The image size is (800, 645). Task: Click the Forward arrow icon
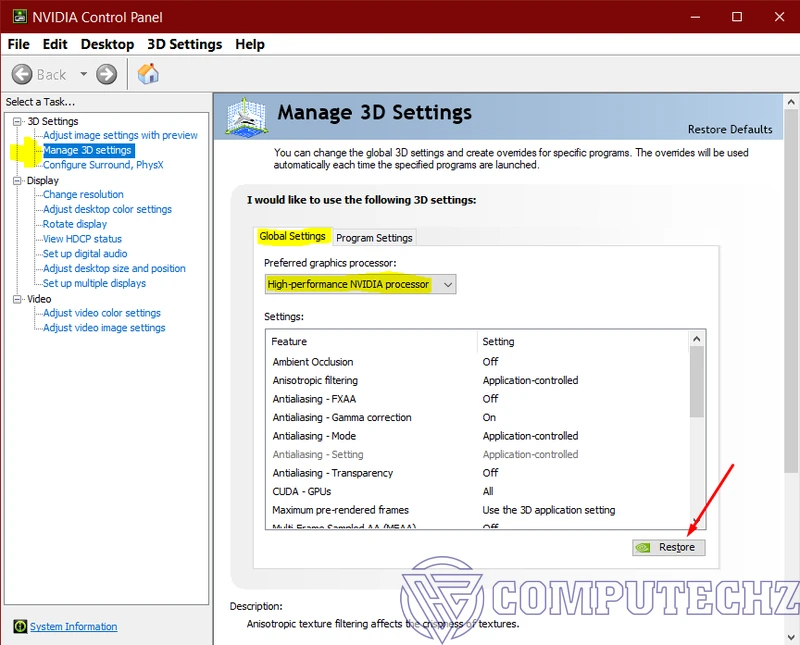point(106,75)
